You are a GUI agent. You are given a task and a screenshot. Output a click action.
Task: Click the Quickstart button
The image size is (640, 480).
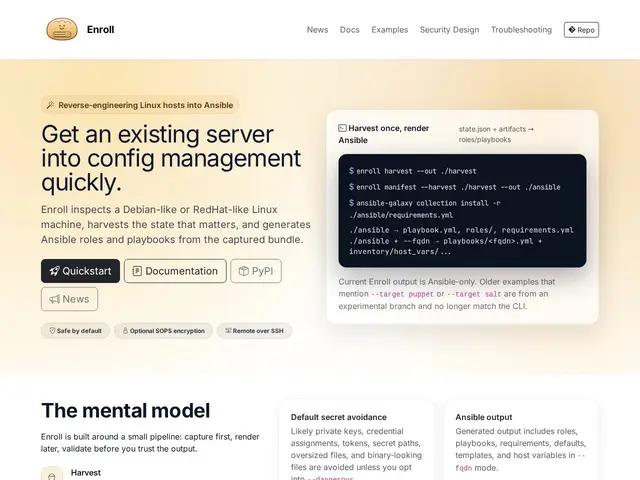point(80,271)
